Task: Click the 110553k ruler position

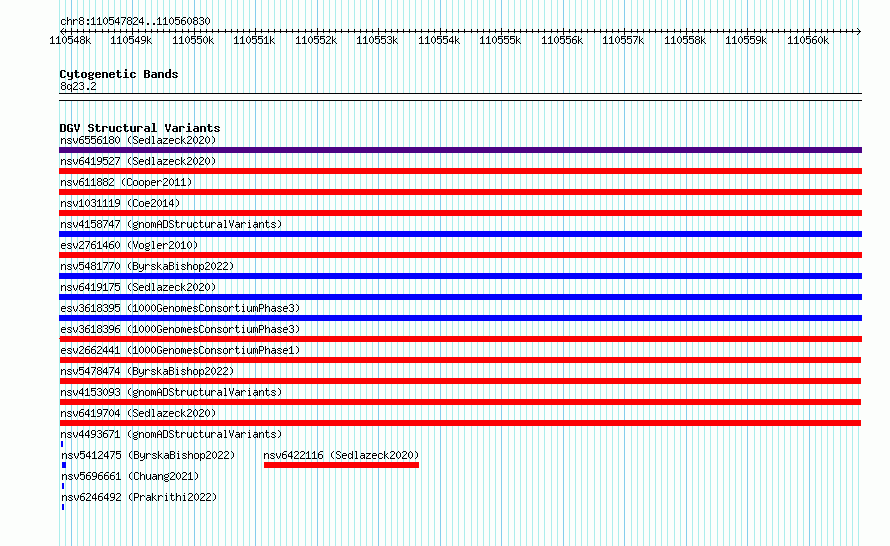Action: click(377, 40)
